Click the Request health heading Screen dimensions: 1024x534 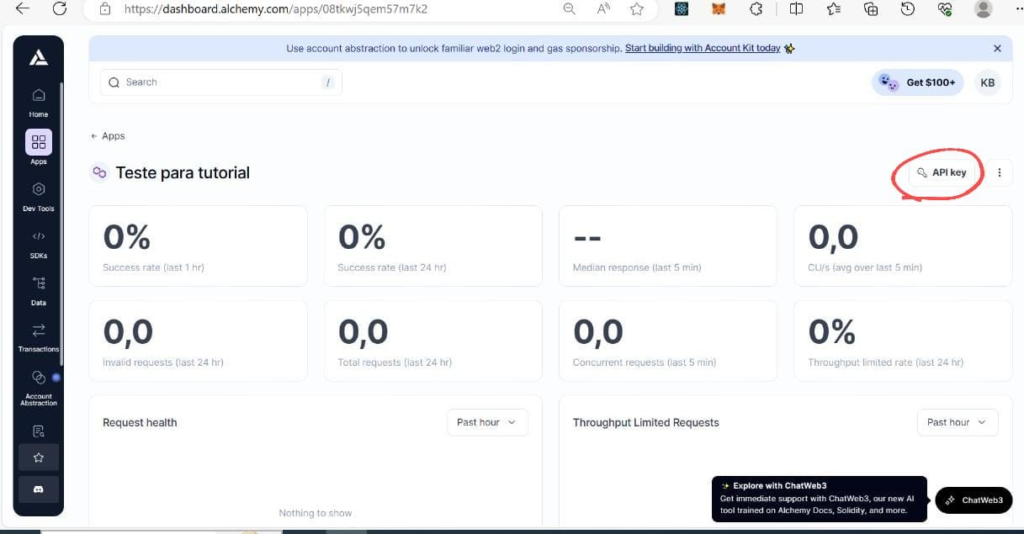tap(140, 422)
